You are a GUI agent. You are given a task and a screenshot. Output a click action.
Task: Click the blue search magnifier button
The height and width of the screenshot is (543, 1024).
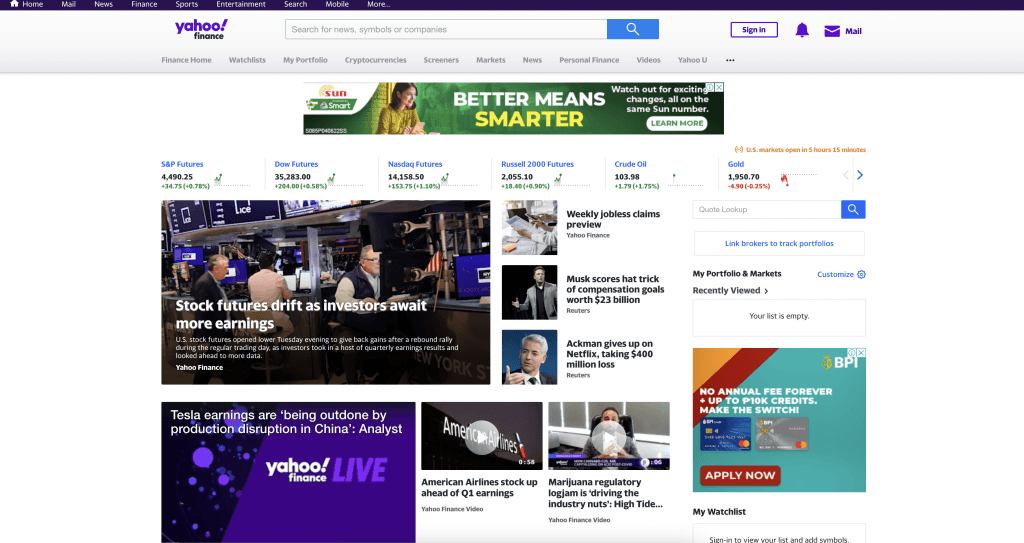click(632, 29)
